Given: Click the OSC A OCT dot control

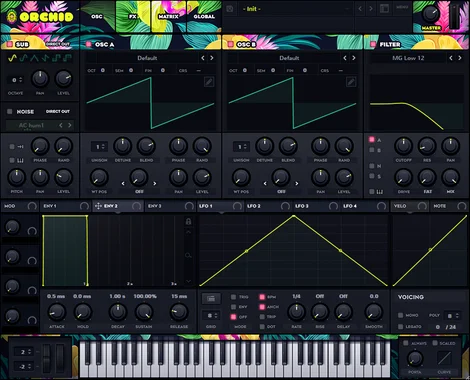Looking at the screenshot, I should pos(103,70).
